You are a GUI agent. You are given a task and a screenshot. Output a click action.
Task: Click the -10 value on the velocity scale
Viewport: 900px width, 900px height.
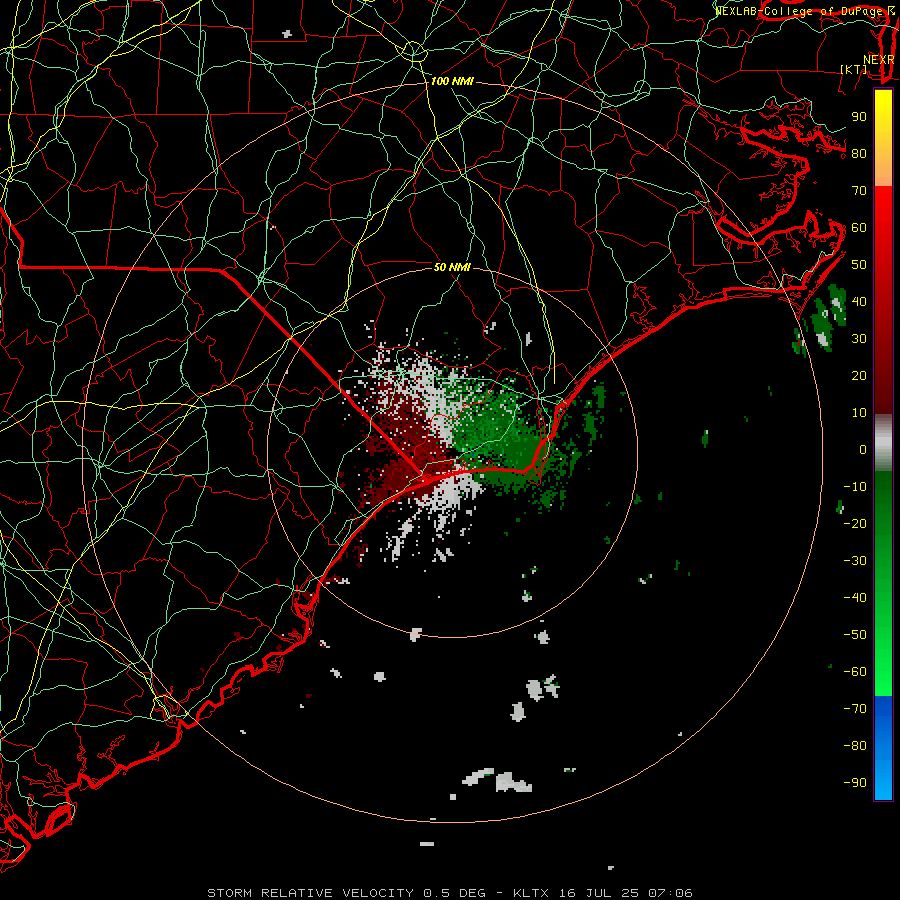coord(855,487)
